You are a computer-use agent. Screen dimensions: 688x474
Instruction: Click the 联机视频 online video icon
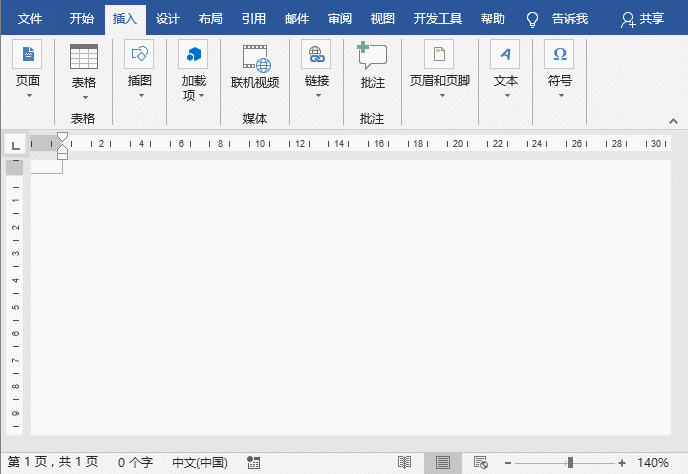pos(255,58)
